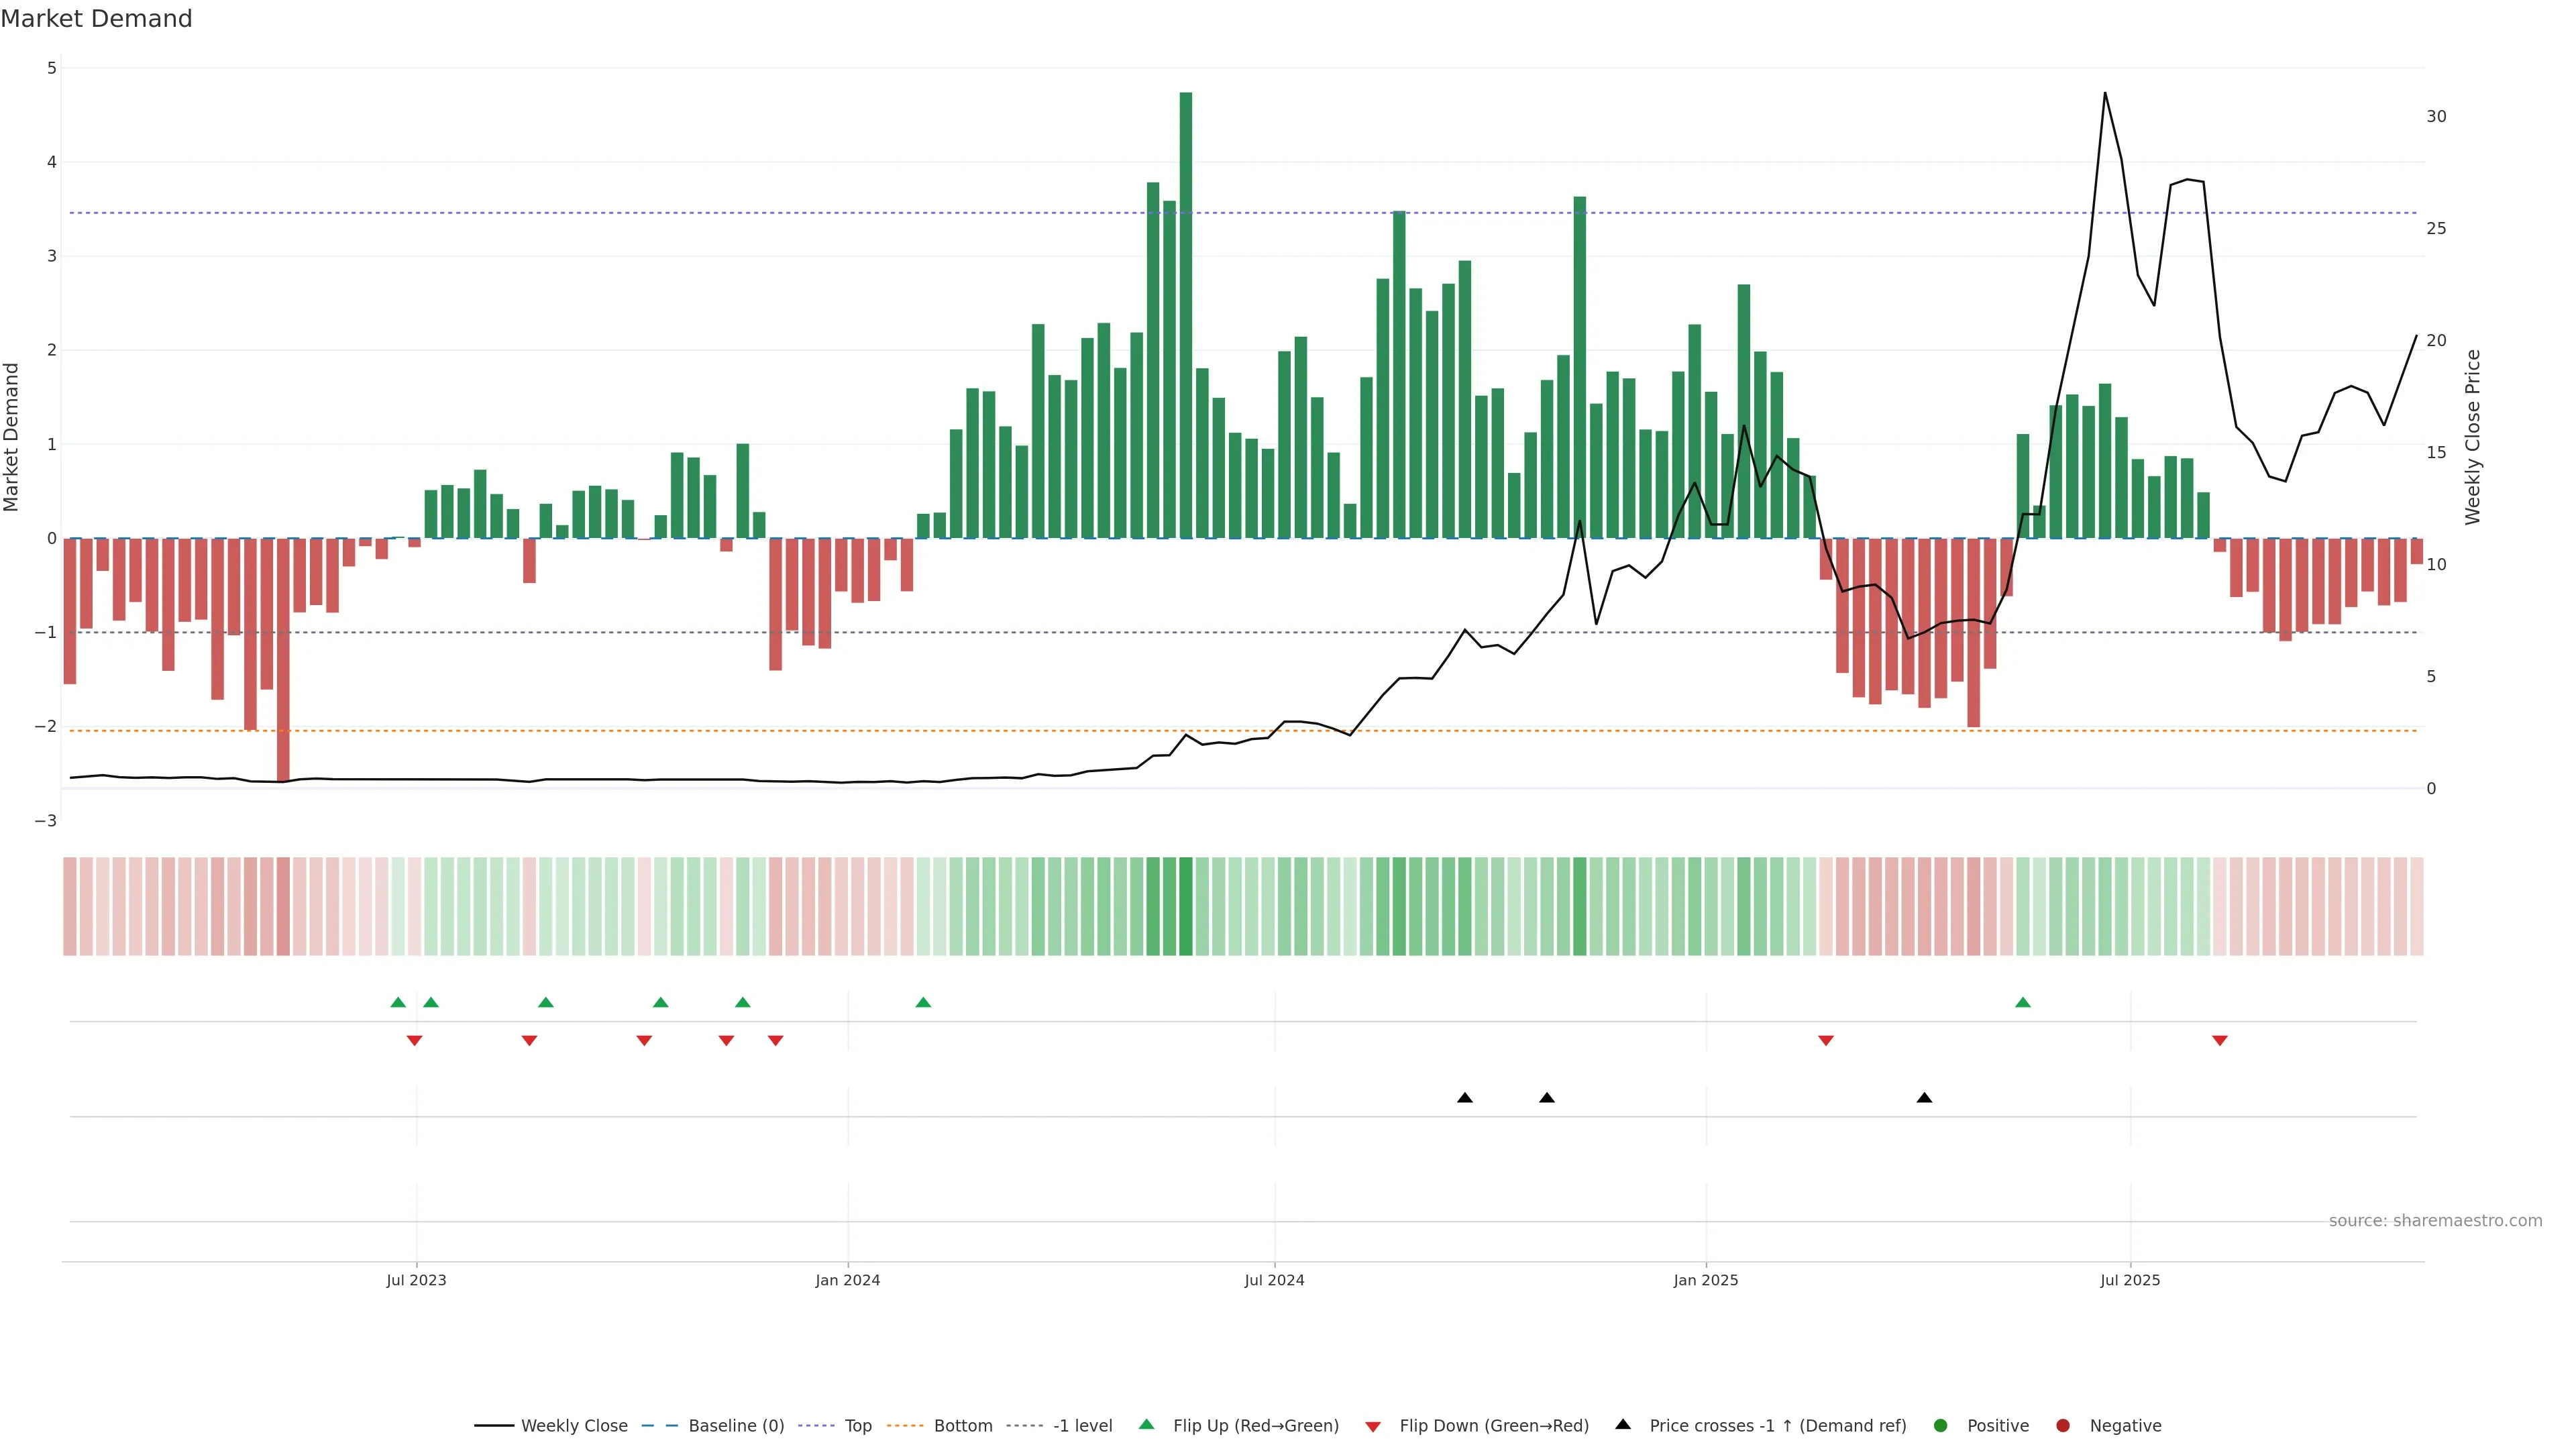
Task: Click the darkest green heatmap strip cell
Action: 1186,906
